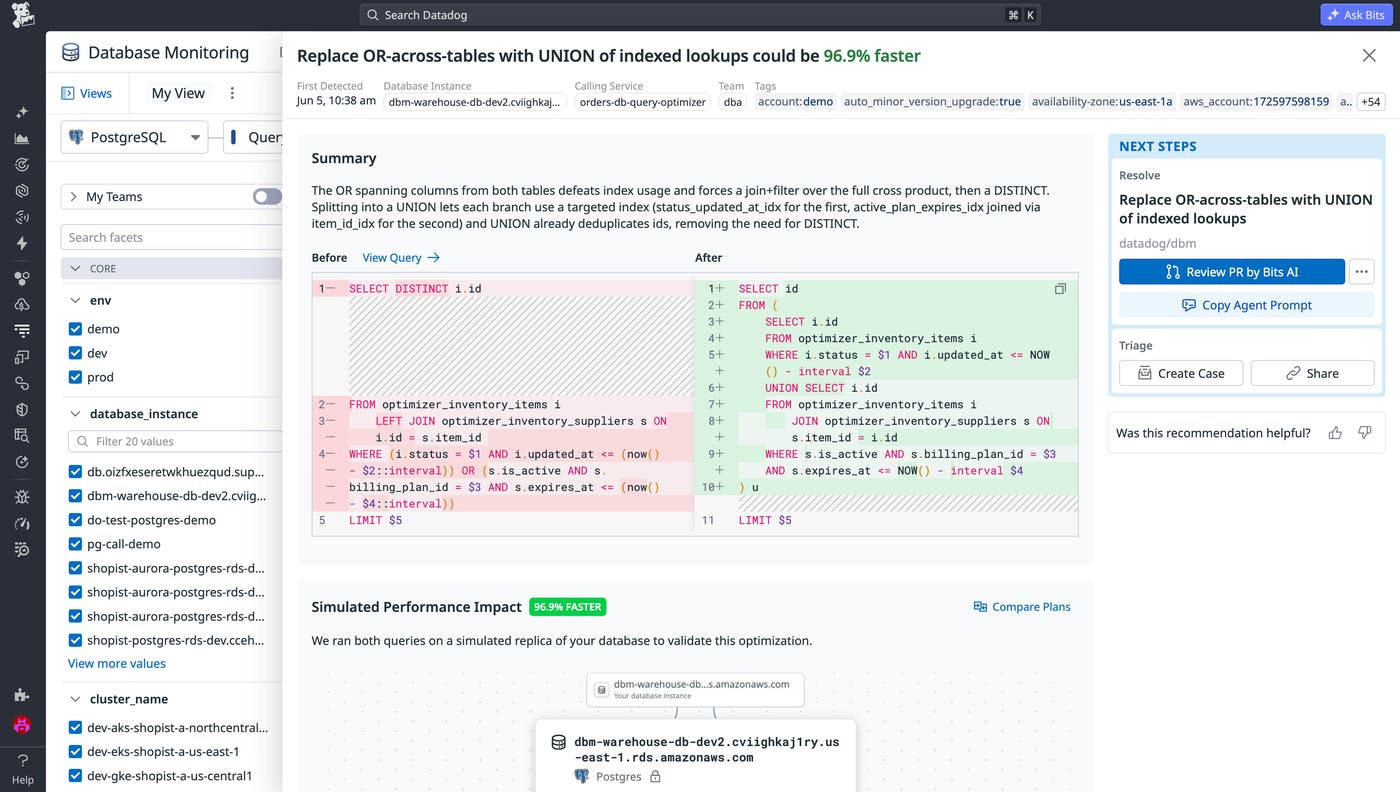Image resolution: width=1400 pixels, height=792 pixels.
Task: Collapse the cluster_name facet section
Action: pos(75,699)
